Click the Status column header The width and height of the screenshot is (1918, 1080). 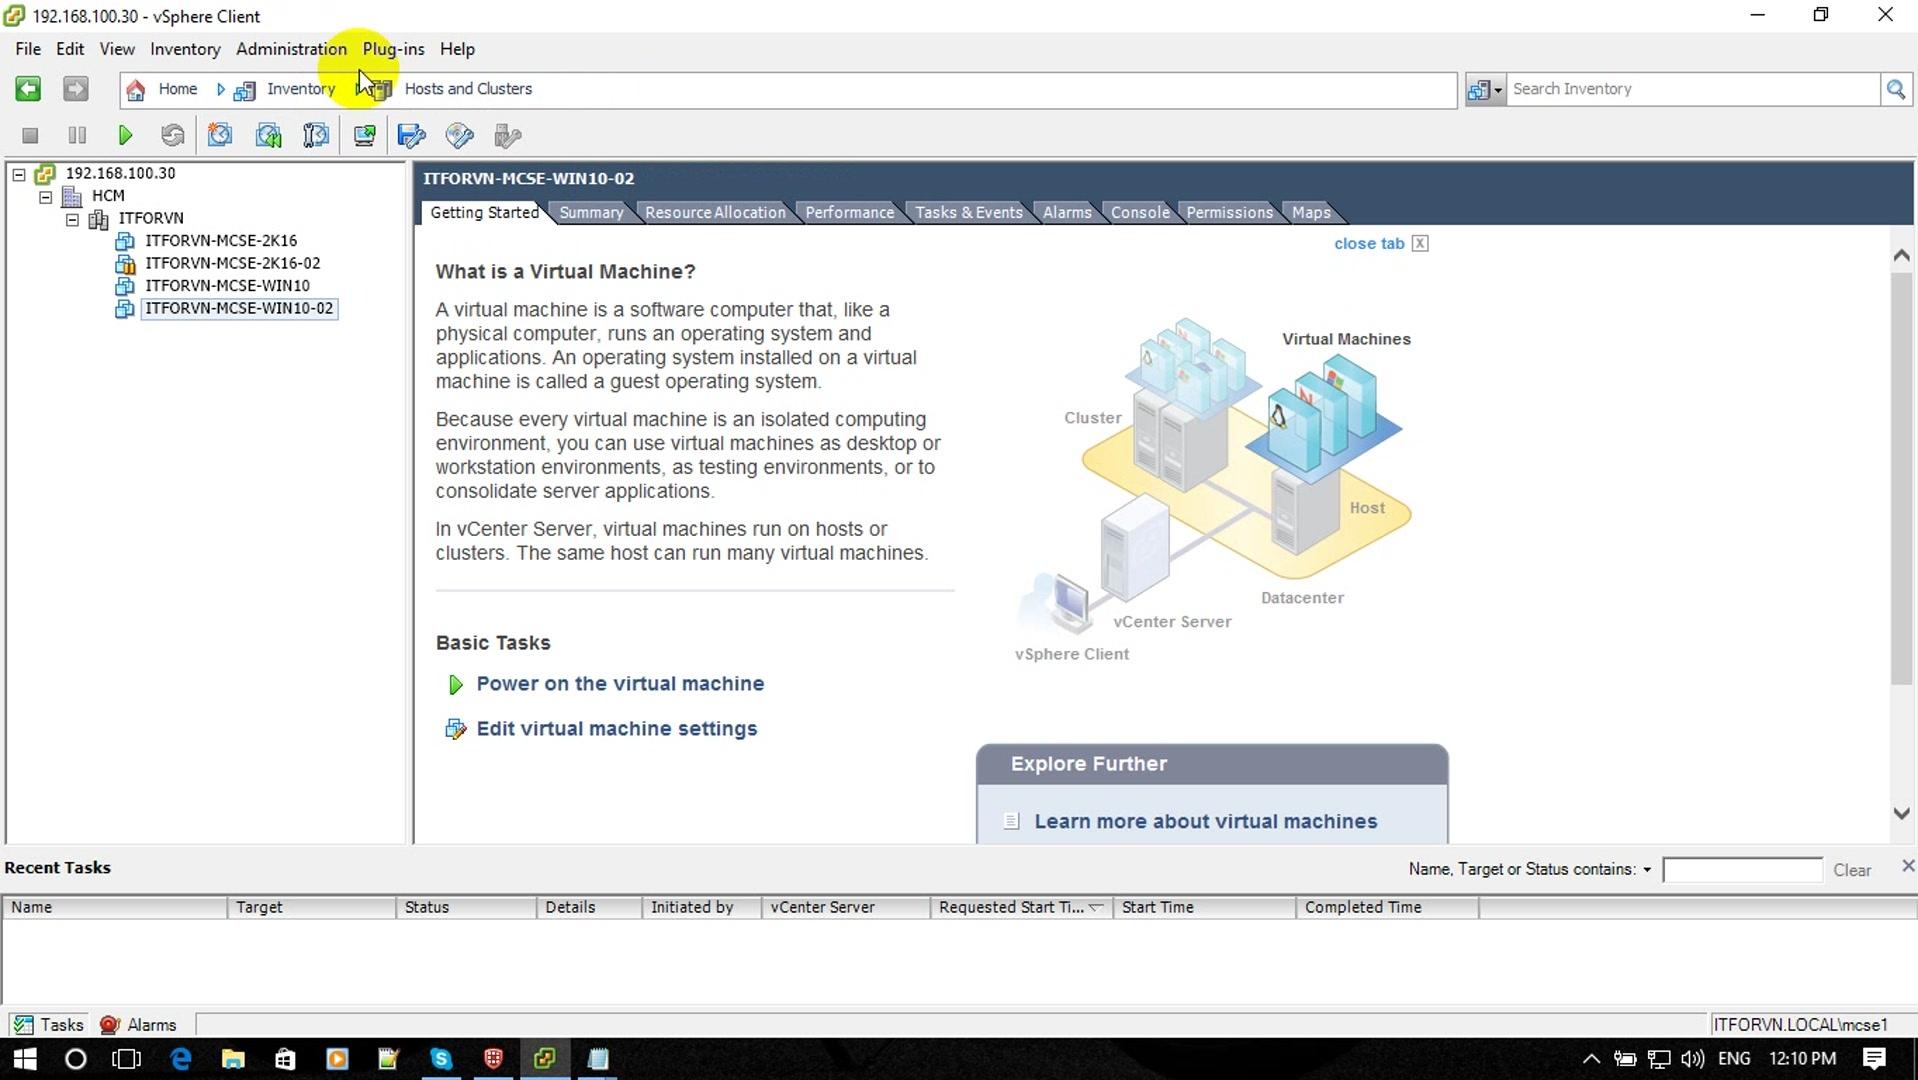coord(466,907)
